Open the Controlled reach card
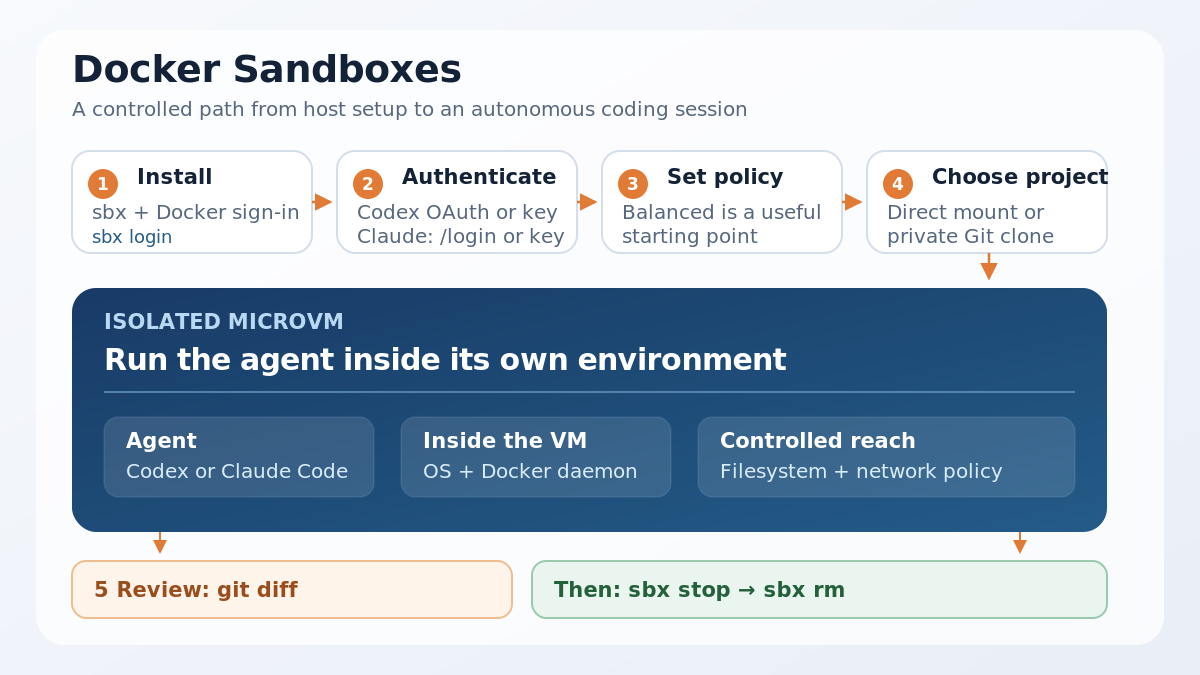 886,457
